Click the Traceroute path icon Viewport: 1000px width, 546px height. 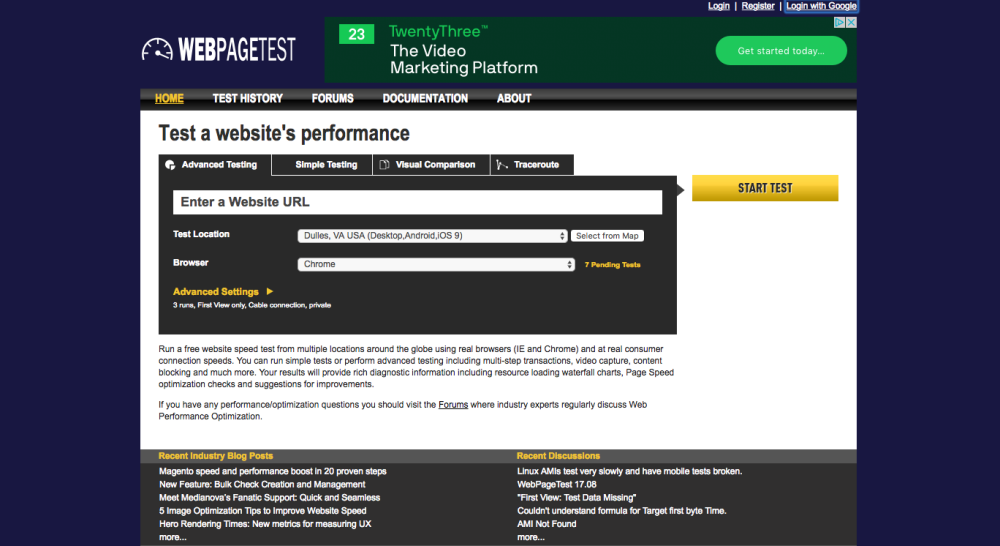tap(502, 165)
